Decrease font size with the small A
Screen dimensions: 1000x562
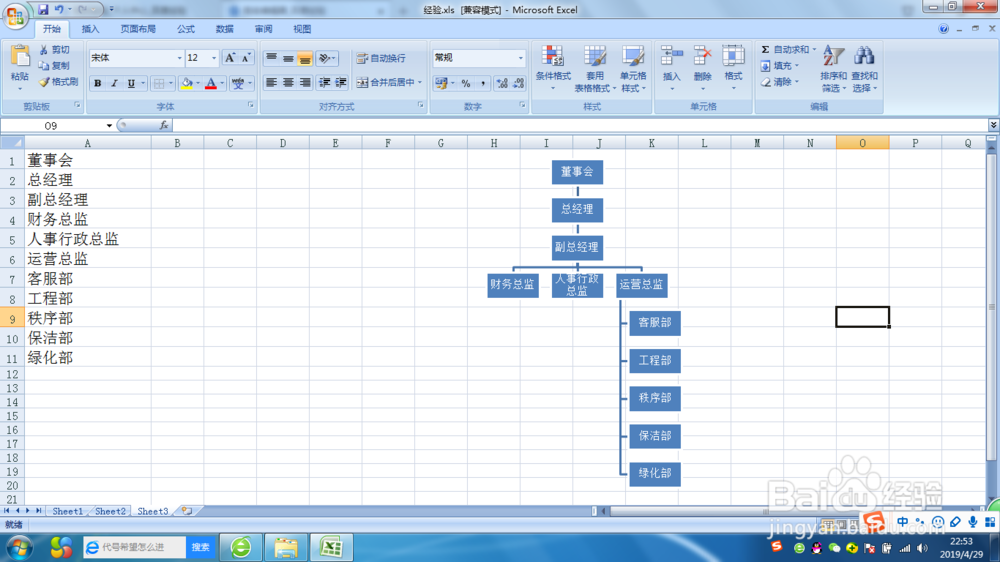click(246, 58)
